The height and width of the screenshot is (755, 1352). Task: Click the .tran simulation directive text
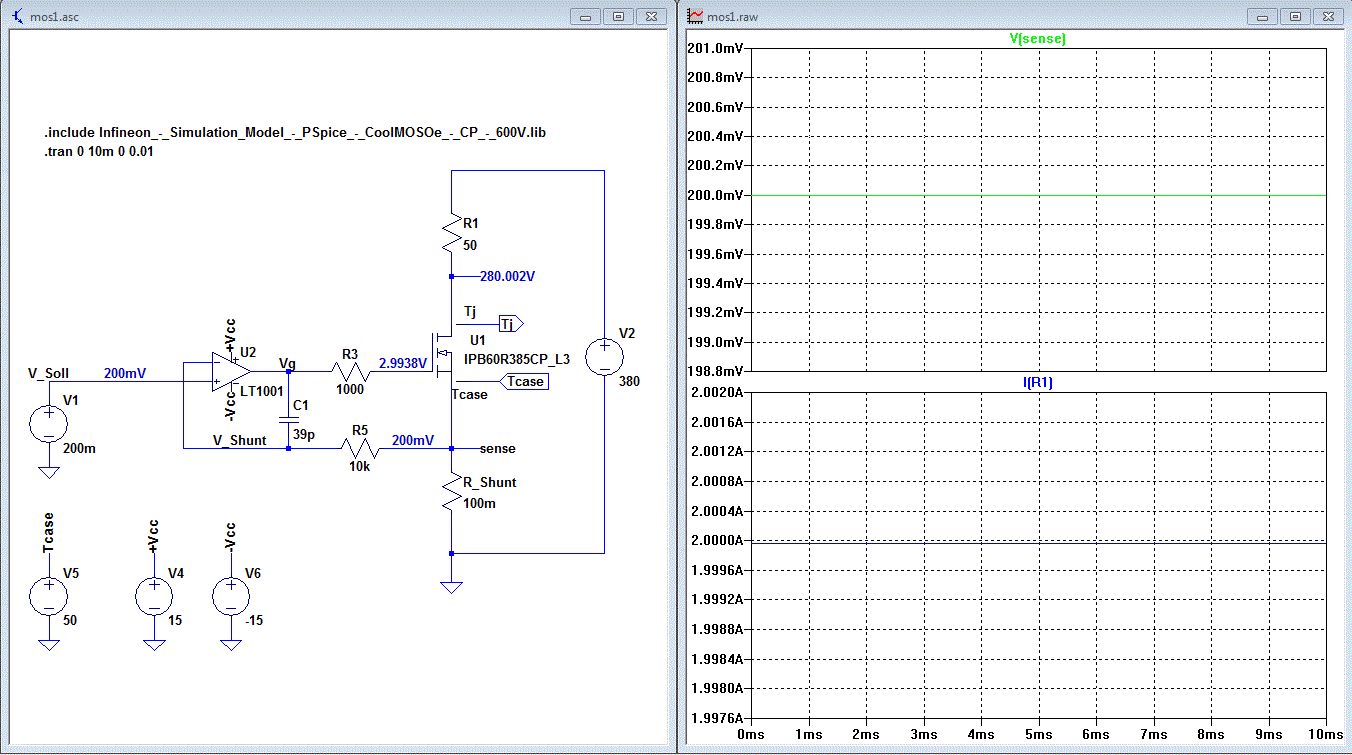click(98, 151)
